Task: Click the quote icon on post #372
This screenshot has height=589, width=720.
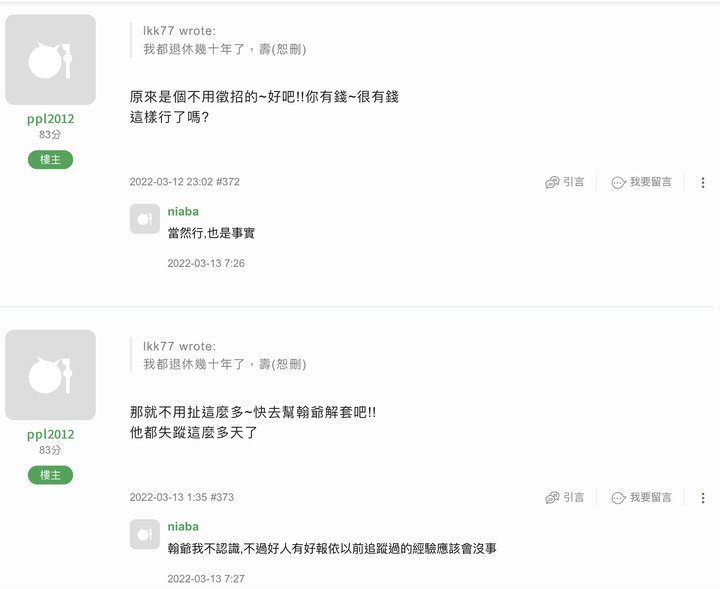Action: tap(552, 182)
